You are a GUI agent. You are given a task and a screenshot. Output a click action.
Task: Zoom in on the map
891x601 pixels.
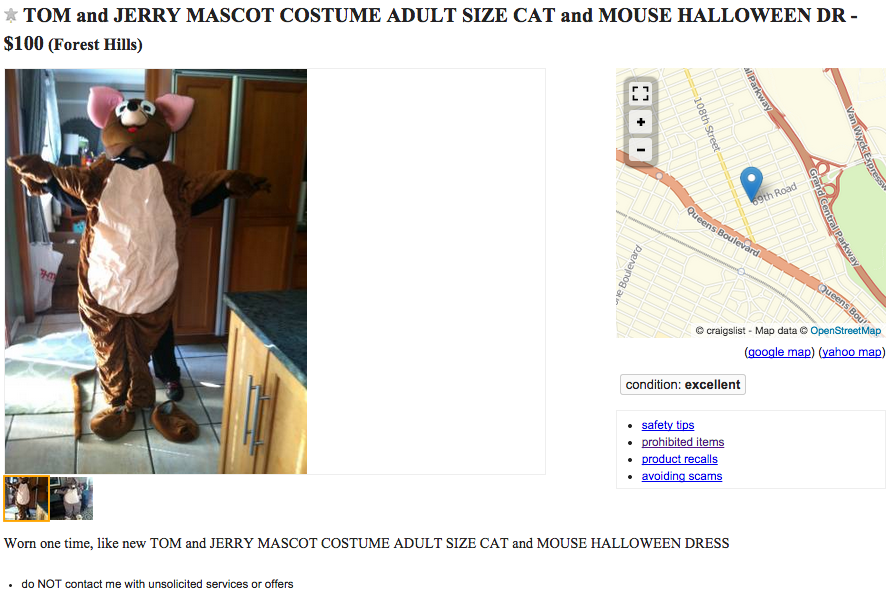coord(641,122)
